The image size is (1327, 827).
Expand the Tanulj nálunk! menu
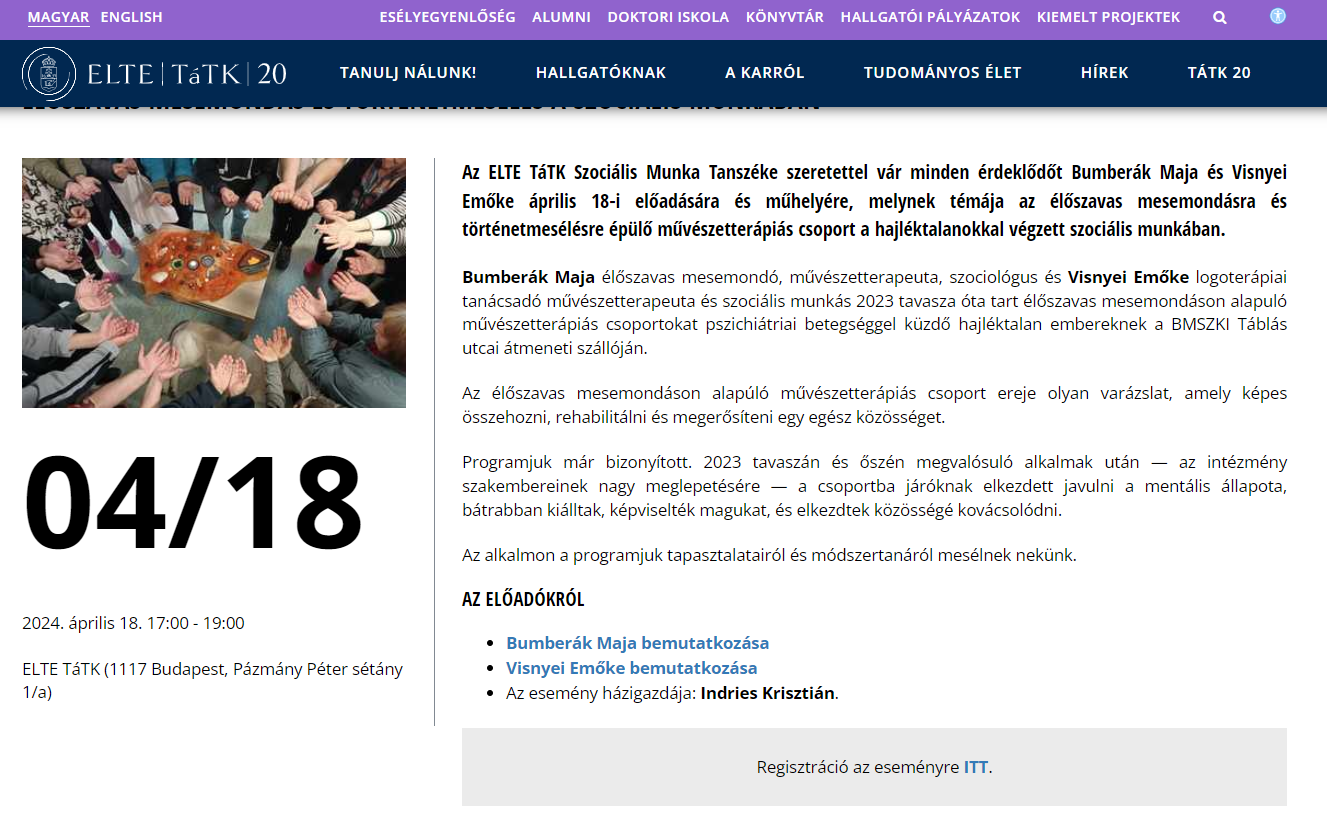(x=408, y=73)
